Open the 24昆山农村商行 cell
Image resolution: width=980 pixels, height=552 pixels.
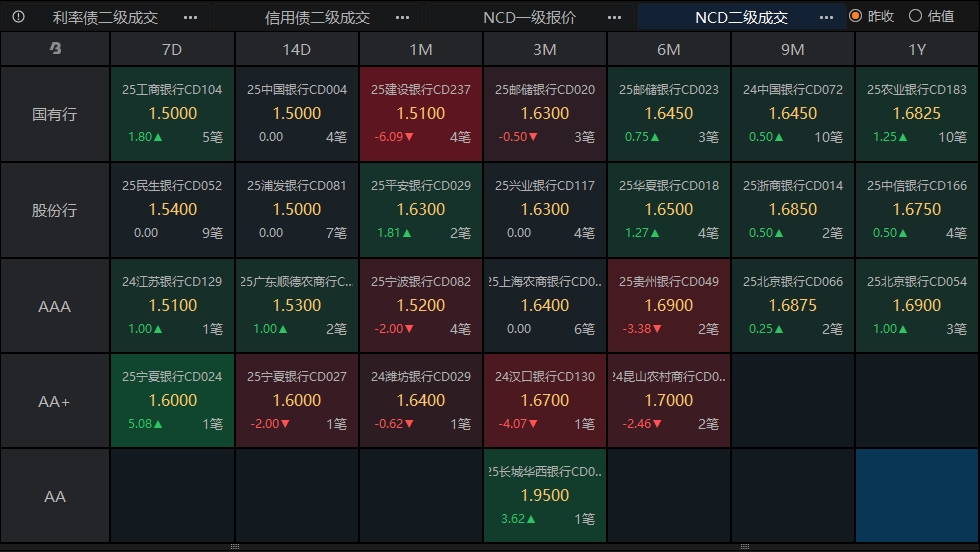[x=669, y=401]
